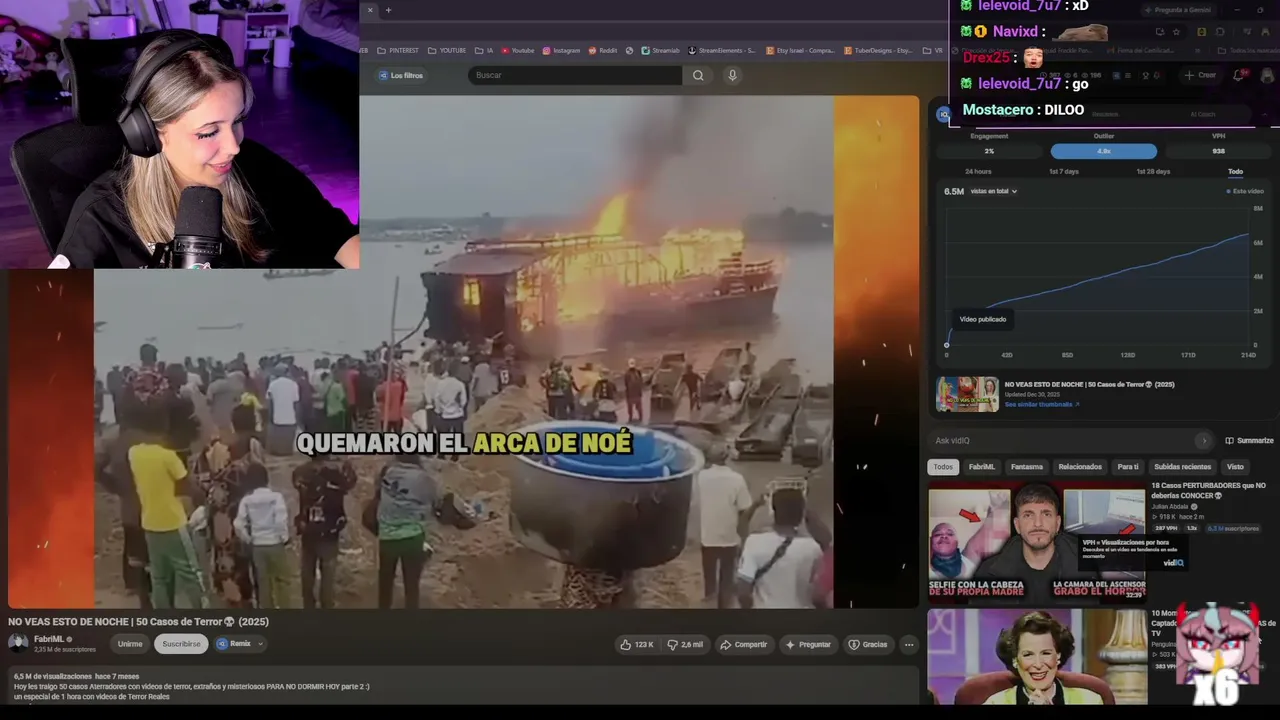Viewport: 1280px width, 720px height.
Task: Open a new browser tab
Action: click(388, 10)
